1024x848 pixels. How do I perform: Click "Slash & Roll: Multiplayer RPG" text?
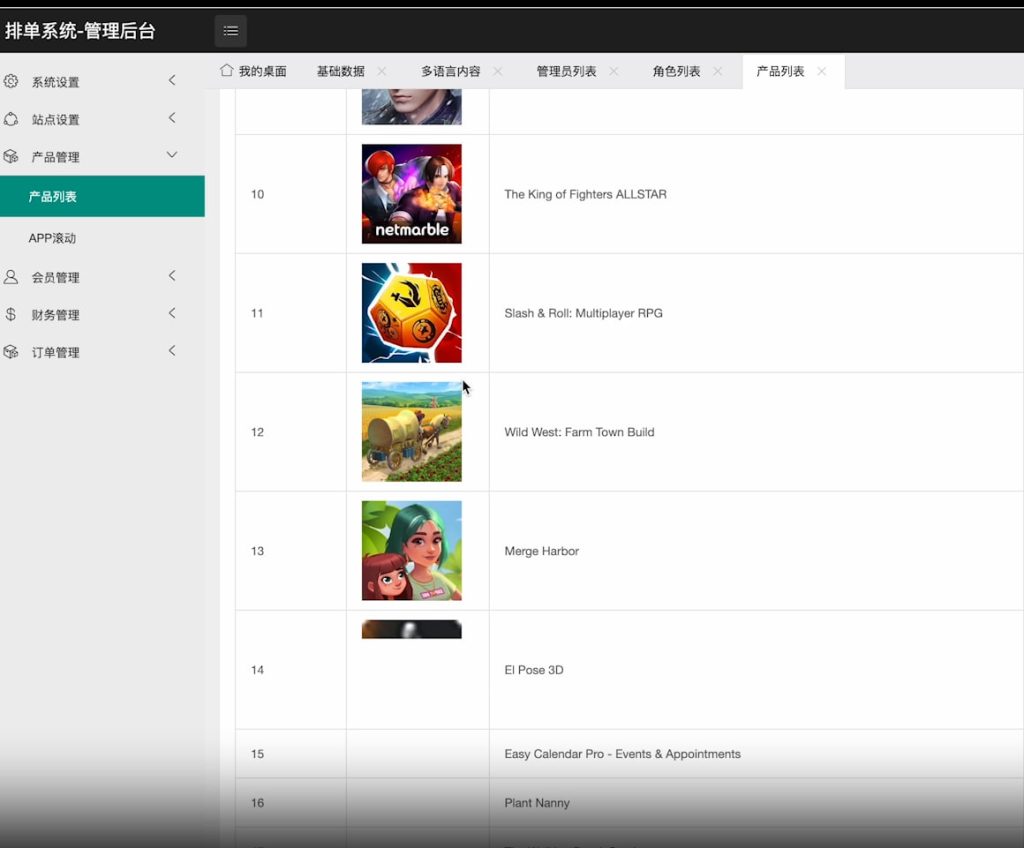coord(583,313)
